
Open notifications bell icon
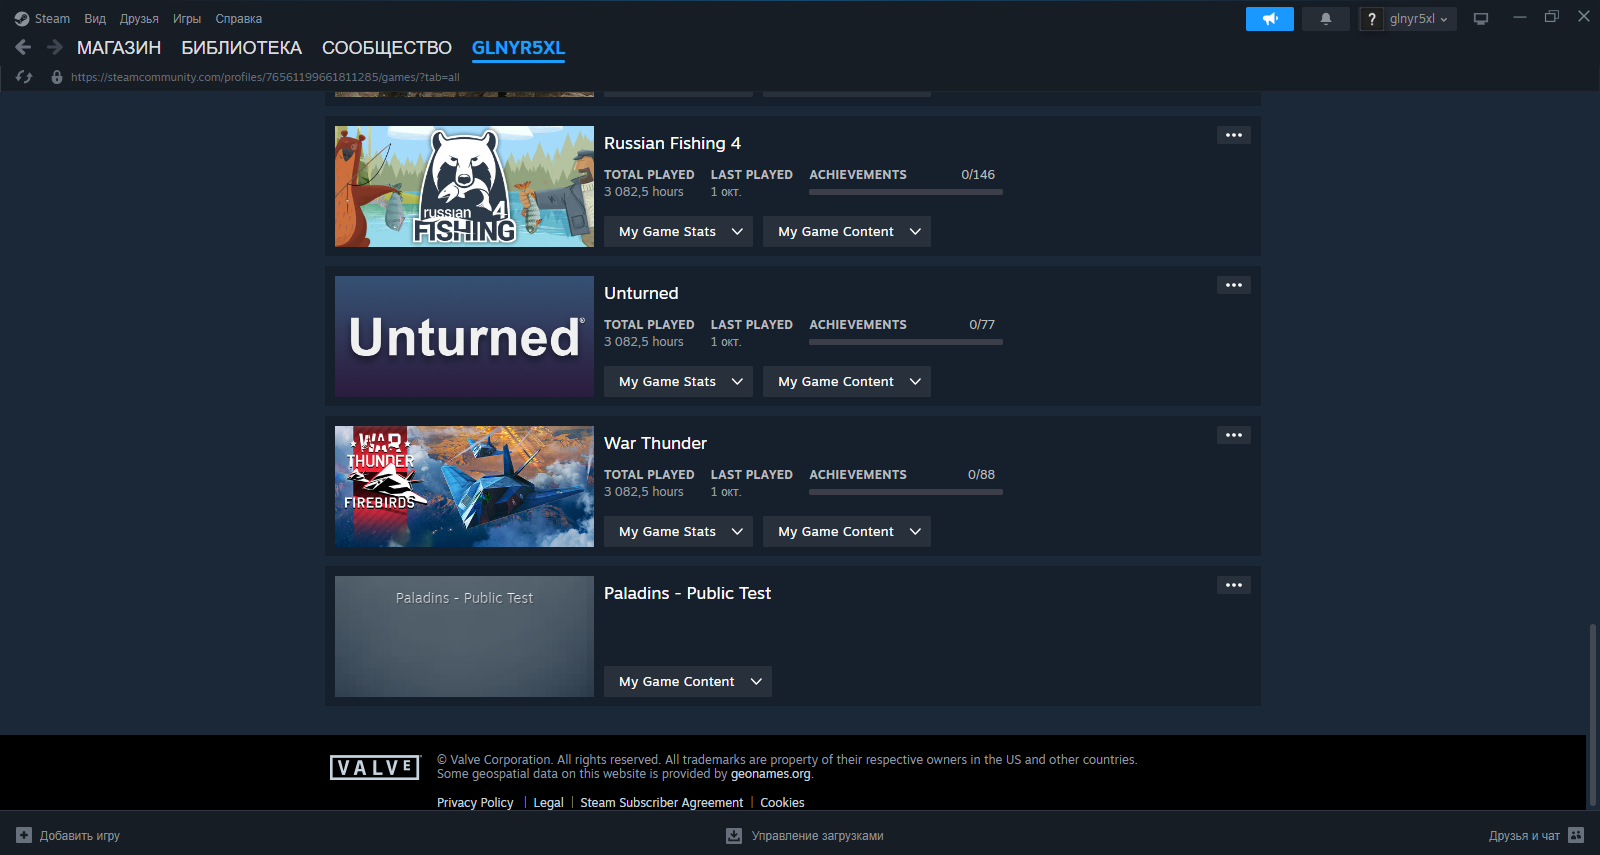point(1326,19)
